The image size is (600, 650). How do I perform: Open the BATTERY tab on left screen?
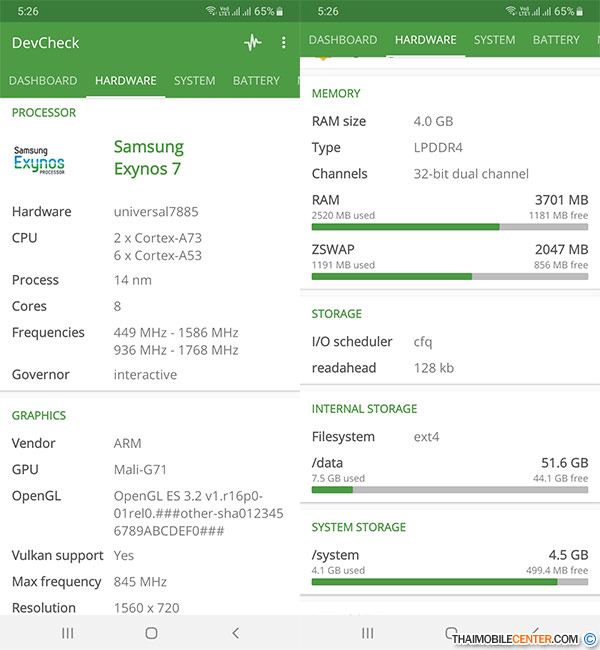256,81
